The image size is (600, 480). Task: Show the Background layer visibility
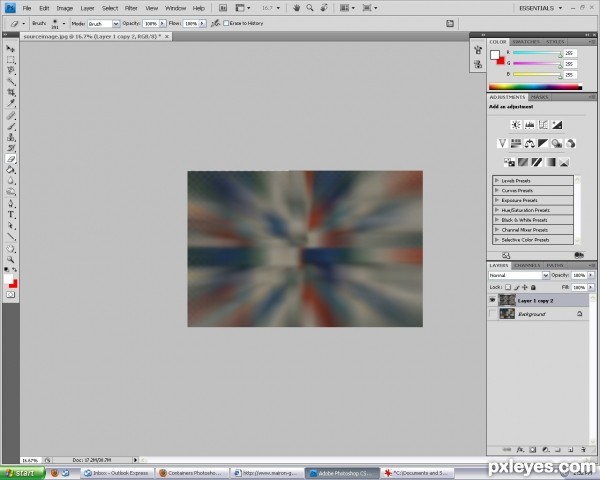pyautogui.click(x=492, y=314)
